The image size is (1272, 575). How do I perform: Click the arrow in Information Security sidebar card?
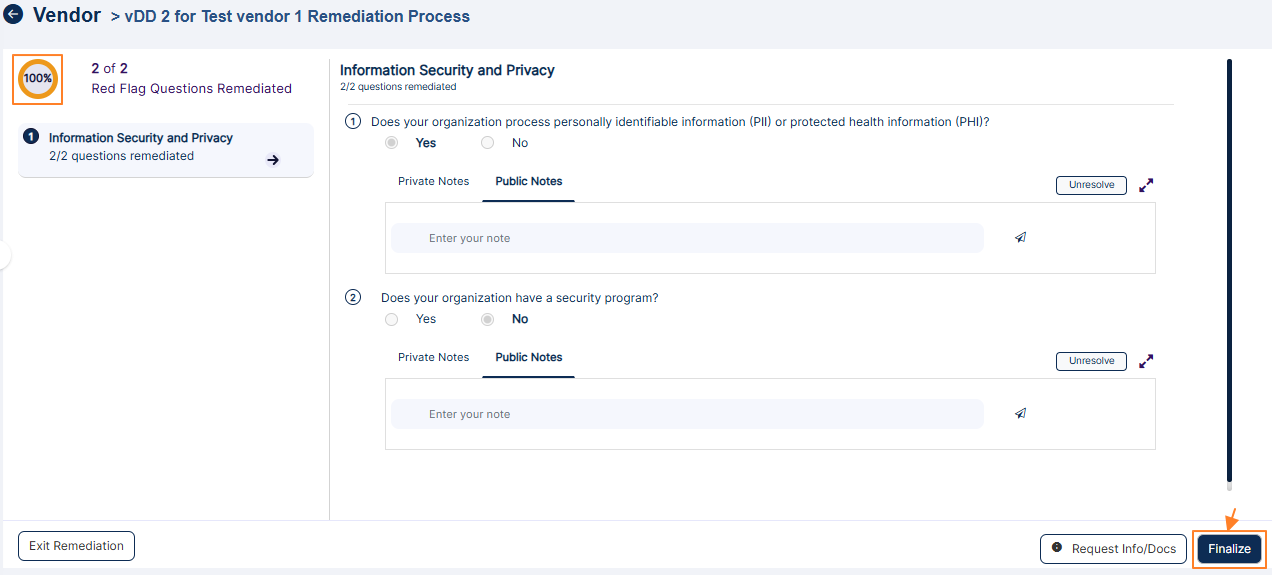(x=273, y=160)
